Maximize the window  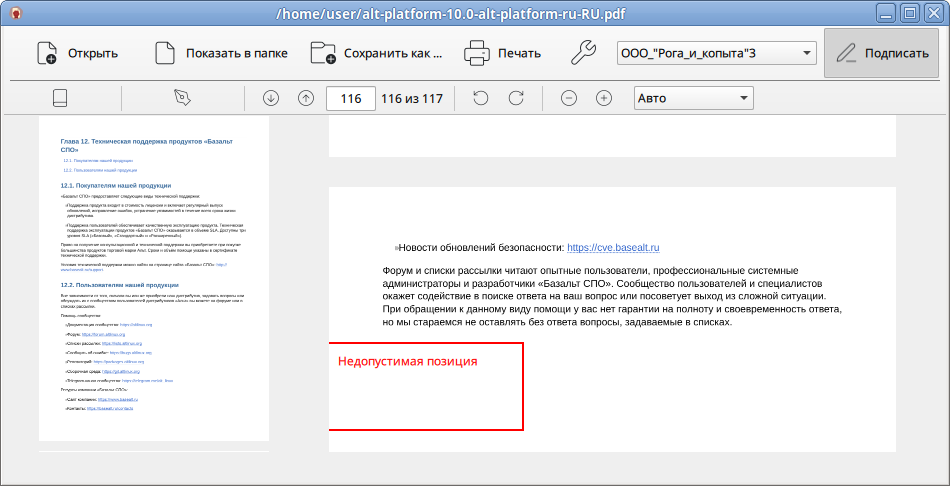909,13
